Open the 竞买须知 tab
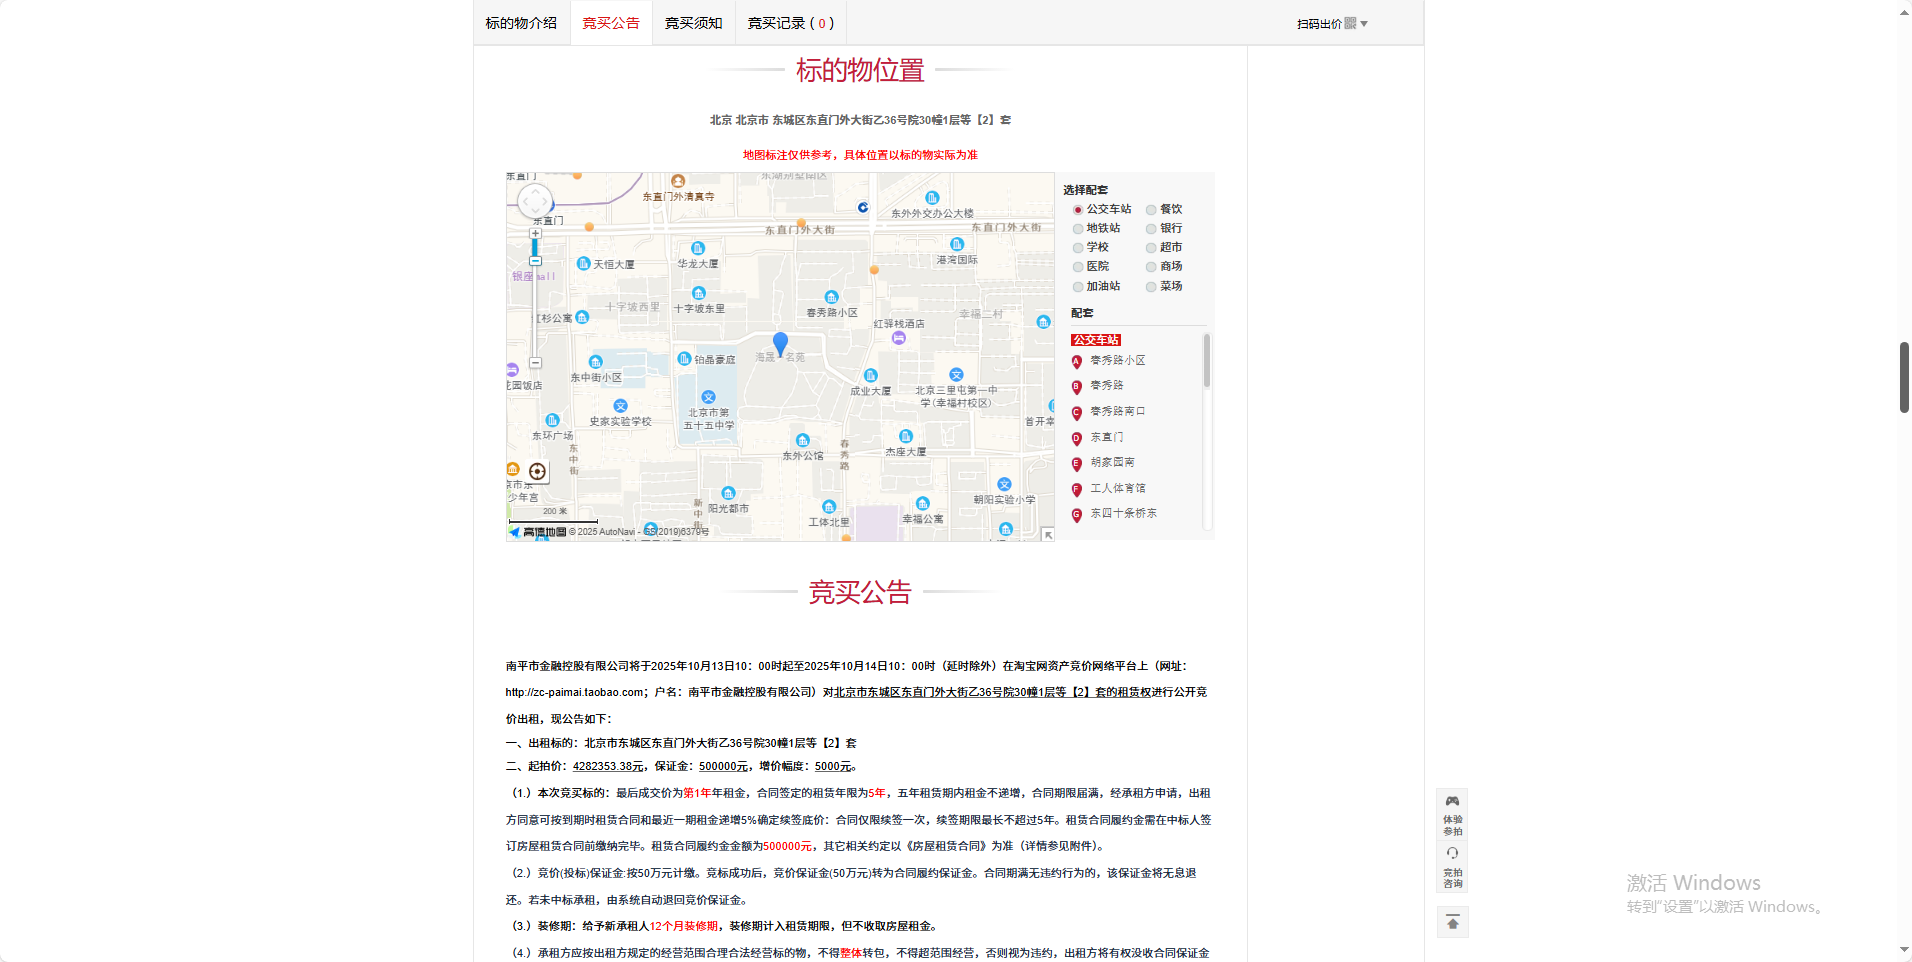This screenshot has height=962, width=1912. pyautogui.click(x=693, y=23)
